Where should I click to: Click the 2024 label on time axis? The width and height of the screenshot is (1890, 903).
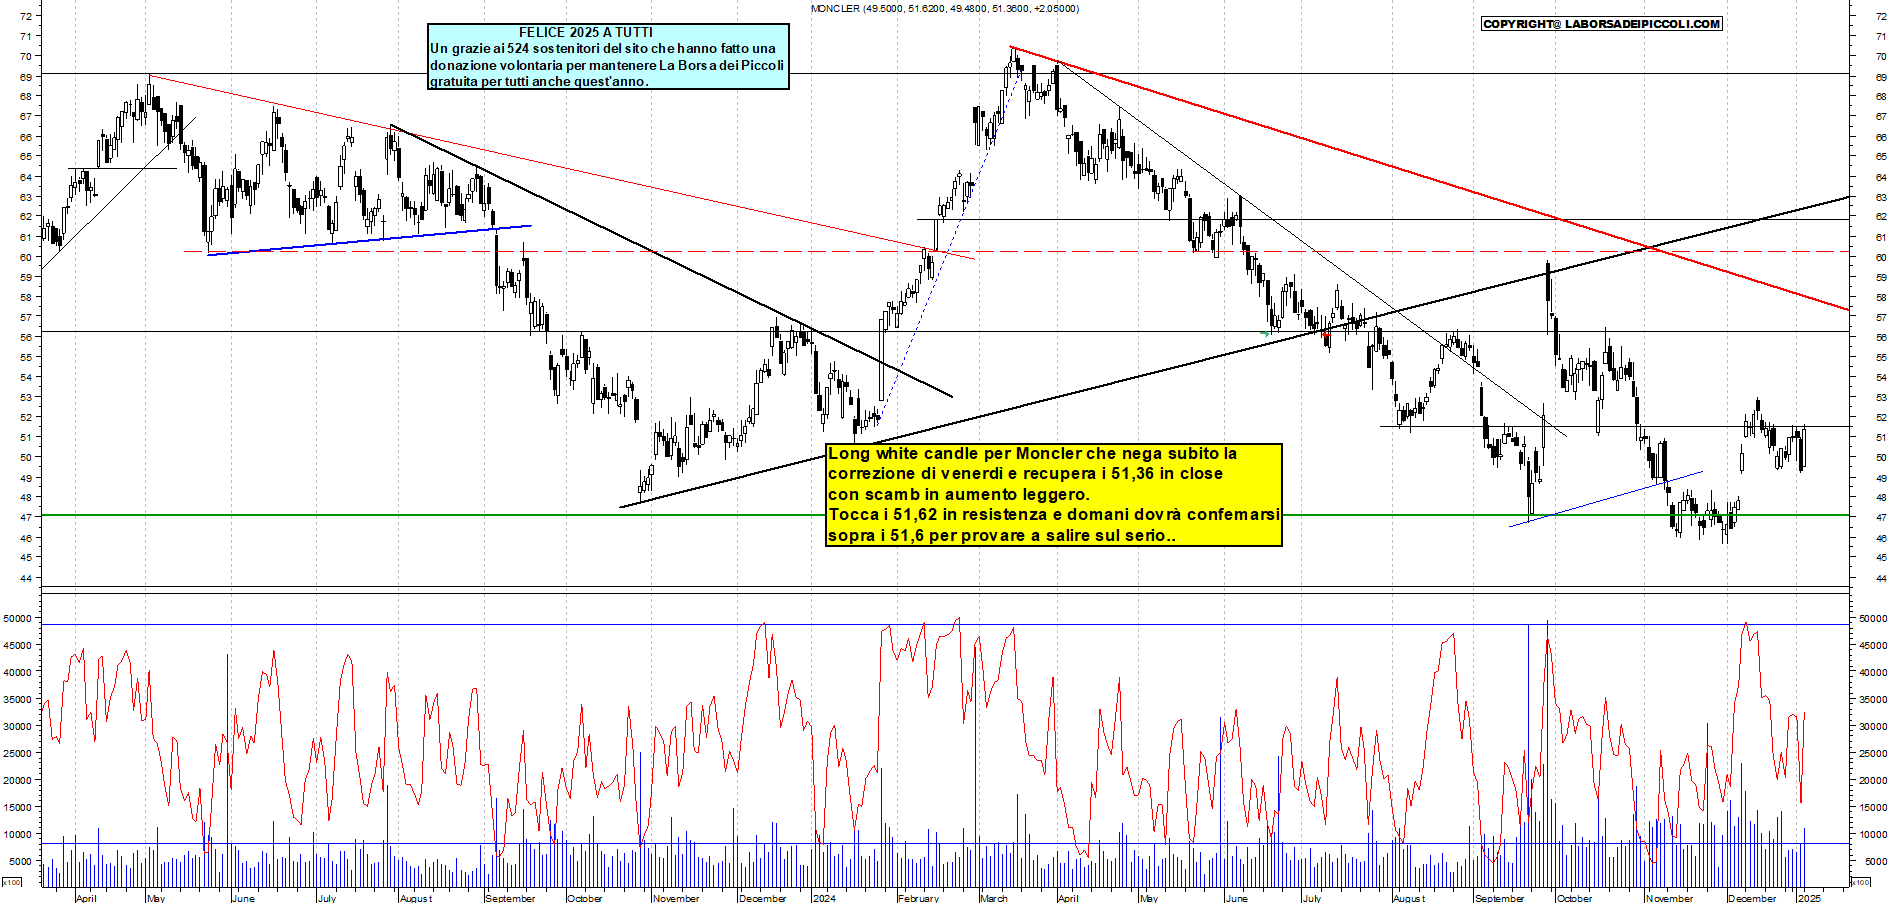[824, 898]
